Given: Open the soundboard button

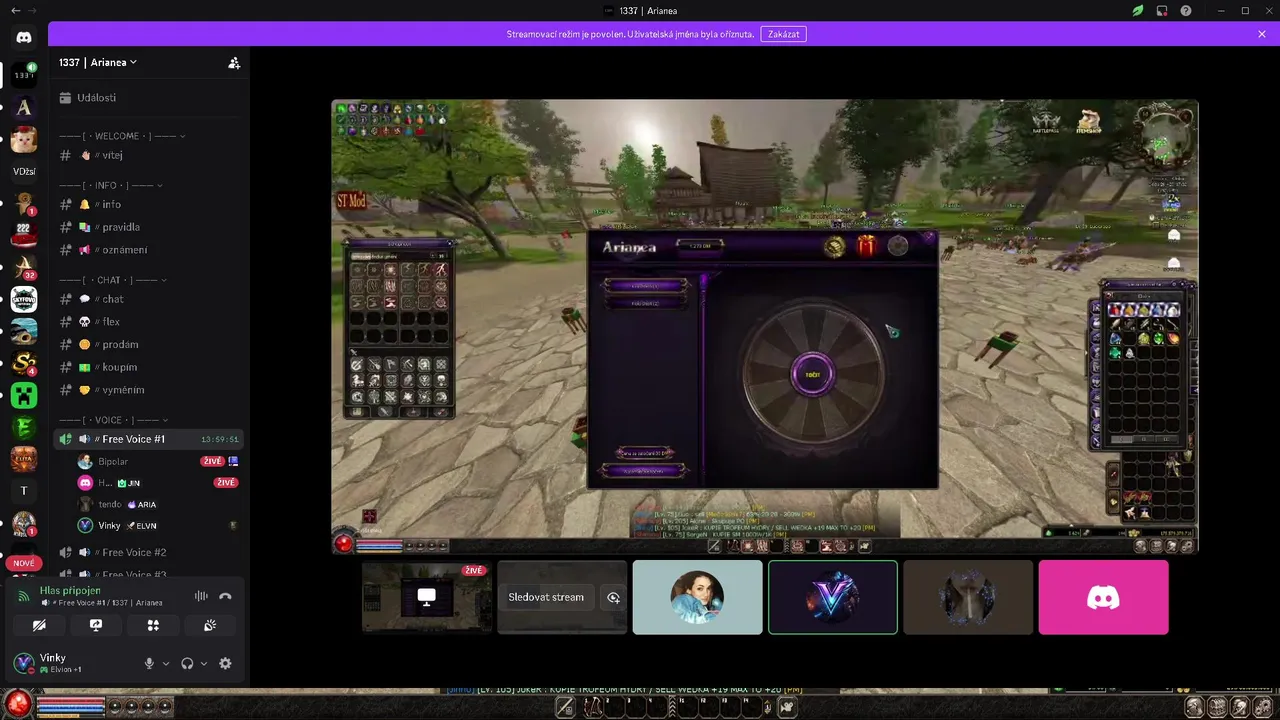Looking at the screenshot, I should pos(210,625).
